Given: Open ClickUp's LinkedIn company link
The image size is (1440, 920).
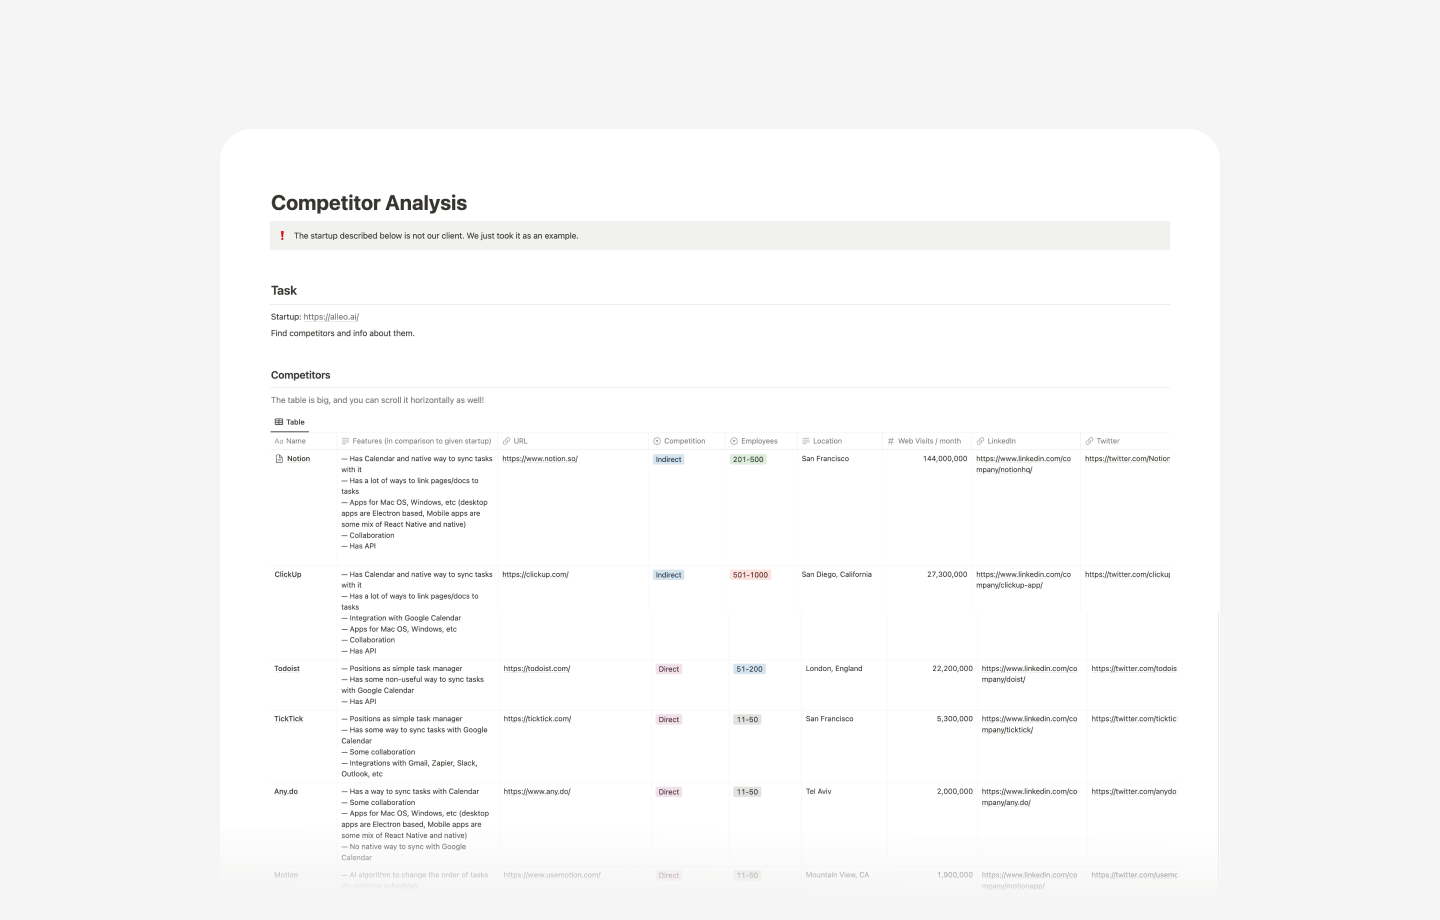Looking at the screenshot, I should coord(1023,580).
